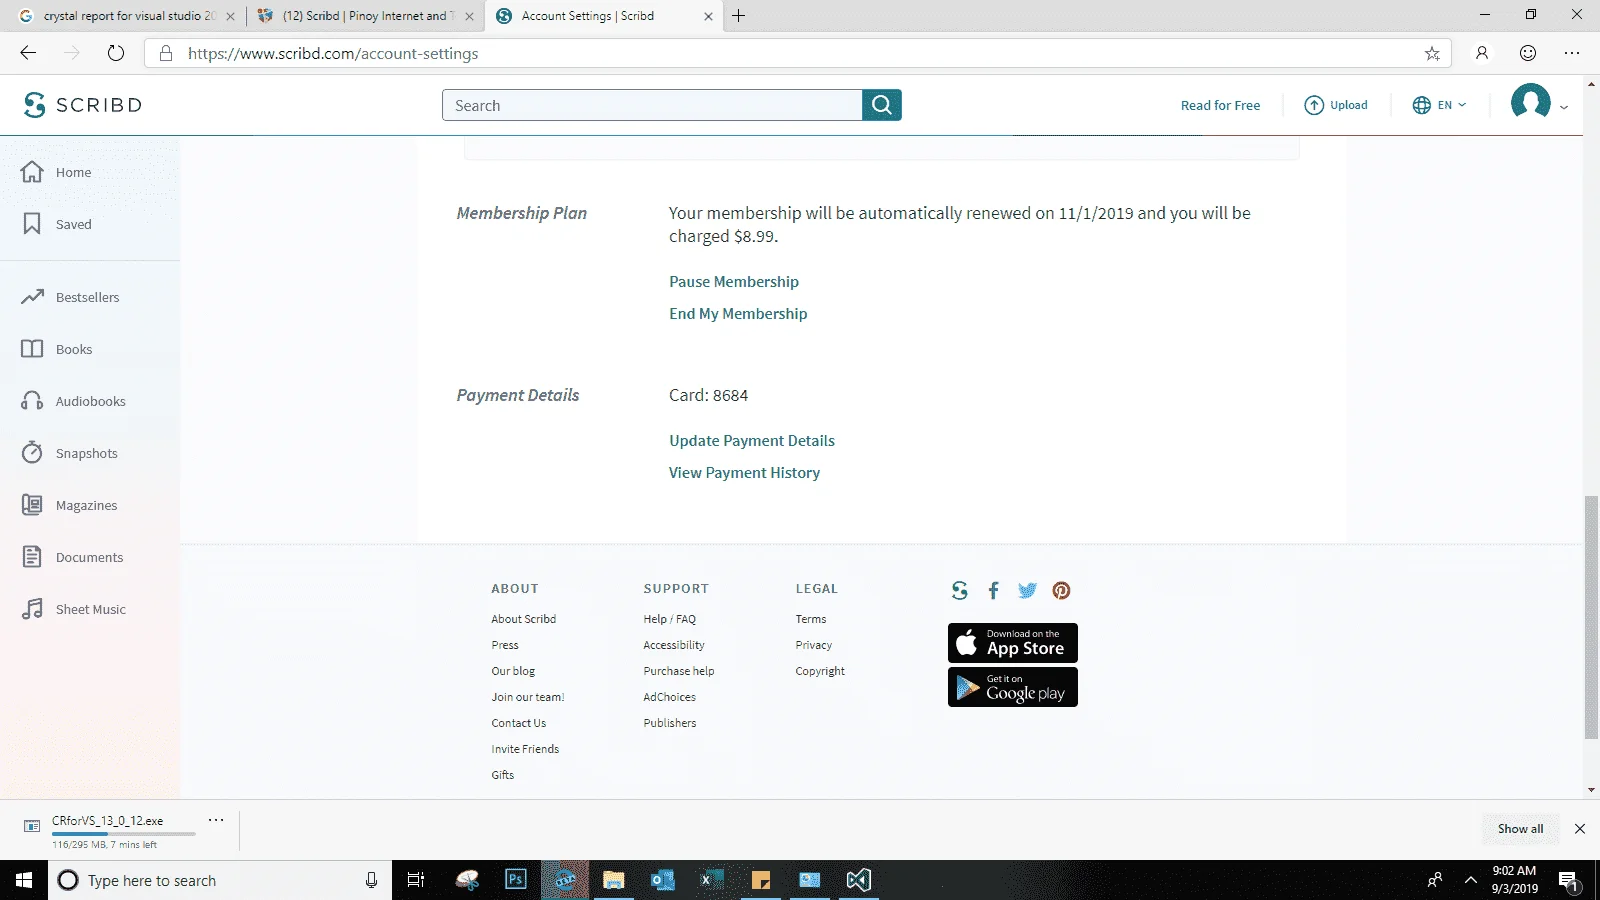Open the user profile avatar menu
This screenshot has width=1600, height=900.
pos(1531,103)
